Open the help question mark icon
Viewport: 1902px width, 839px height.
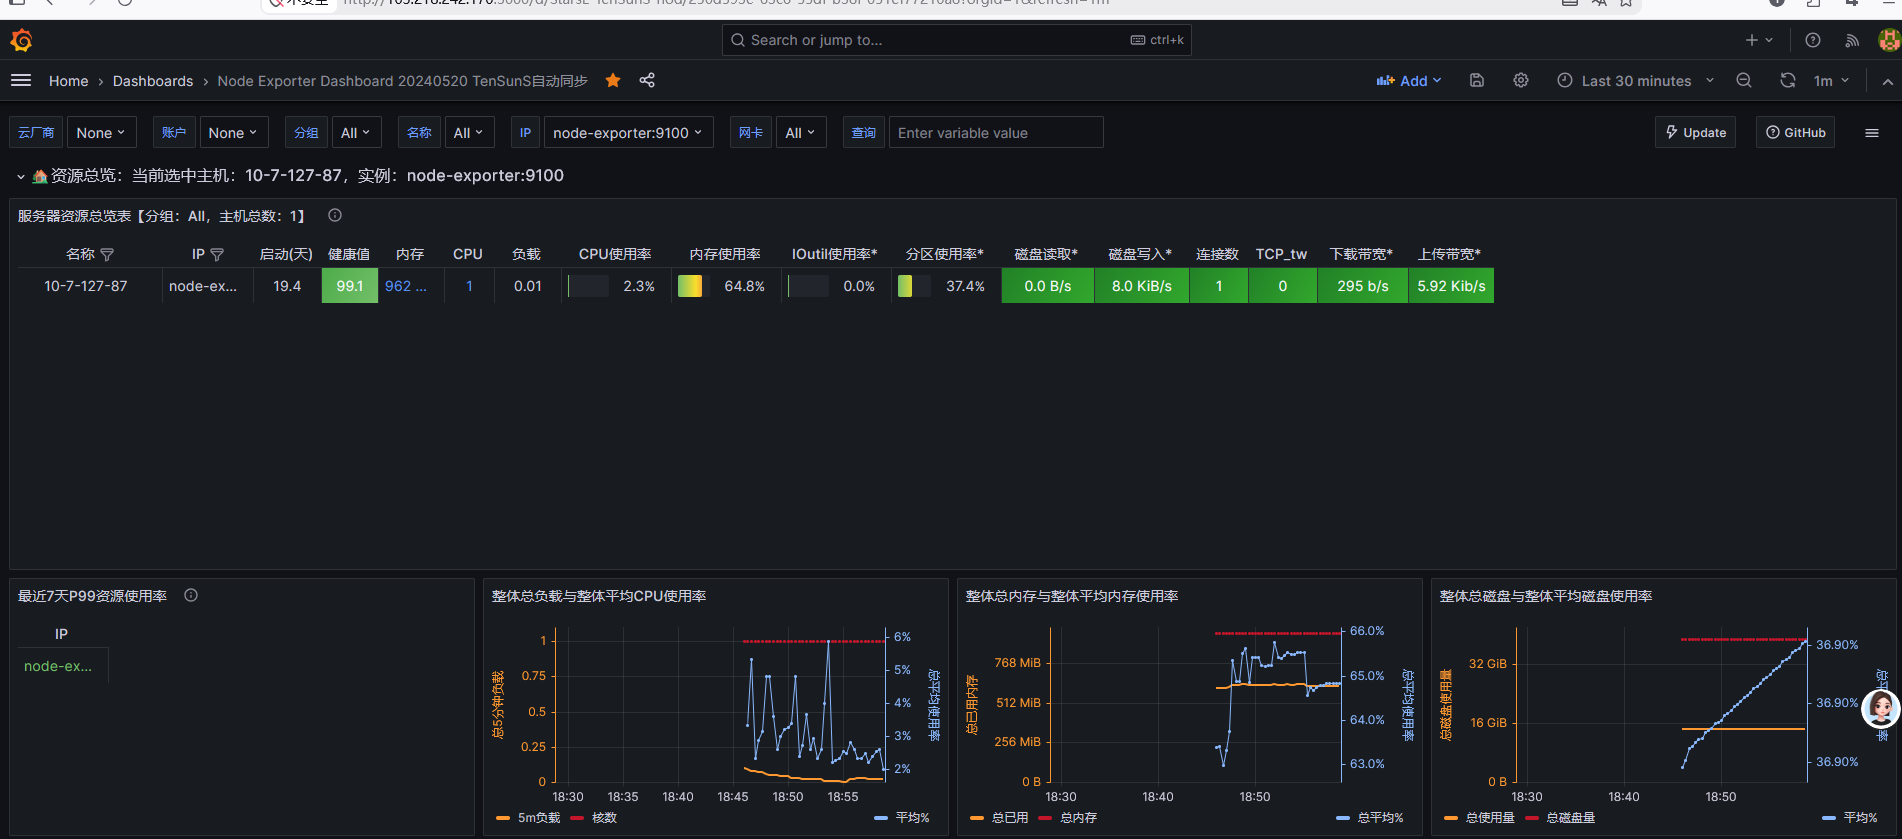(1813, 40)
